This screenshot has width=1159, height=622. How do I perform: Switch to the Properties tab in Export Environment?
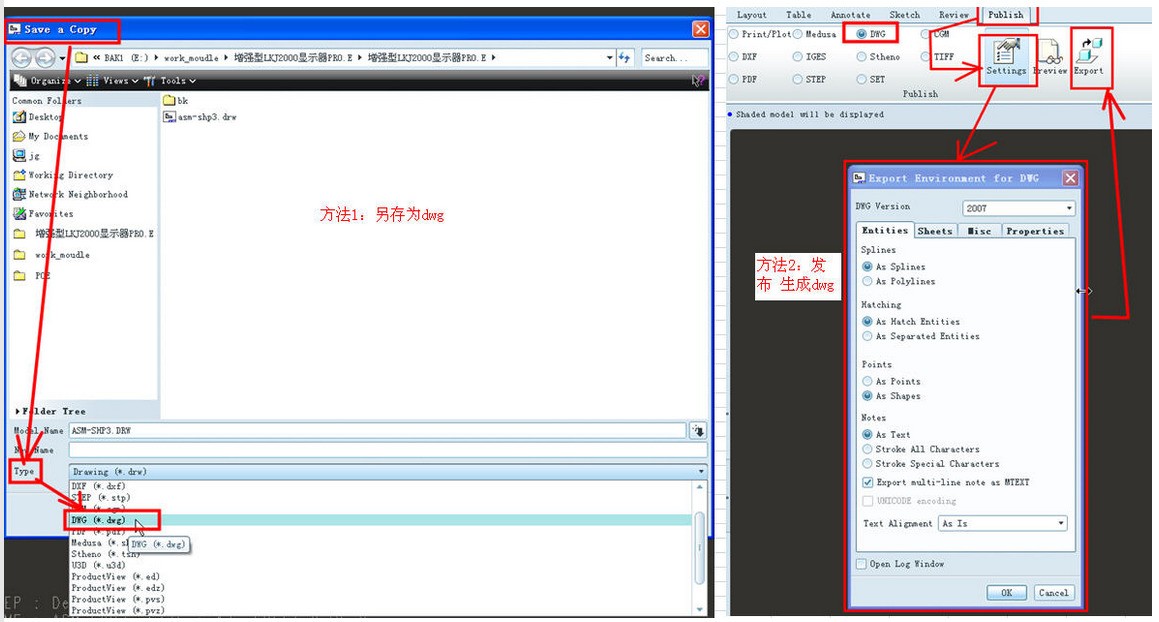[x=1035, y=231]
